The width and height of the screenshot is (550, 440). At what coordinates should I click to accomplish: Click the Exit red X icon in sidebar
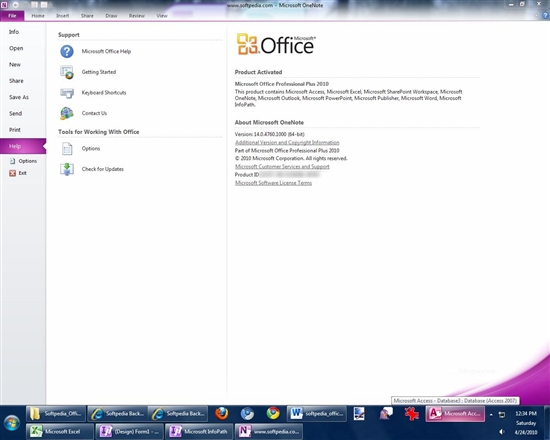pos(13,173)
